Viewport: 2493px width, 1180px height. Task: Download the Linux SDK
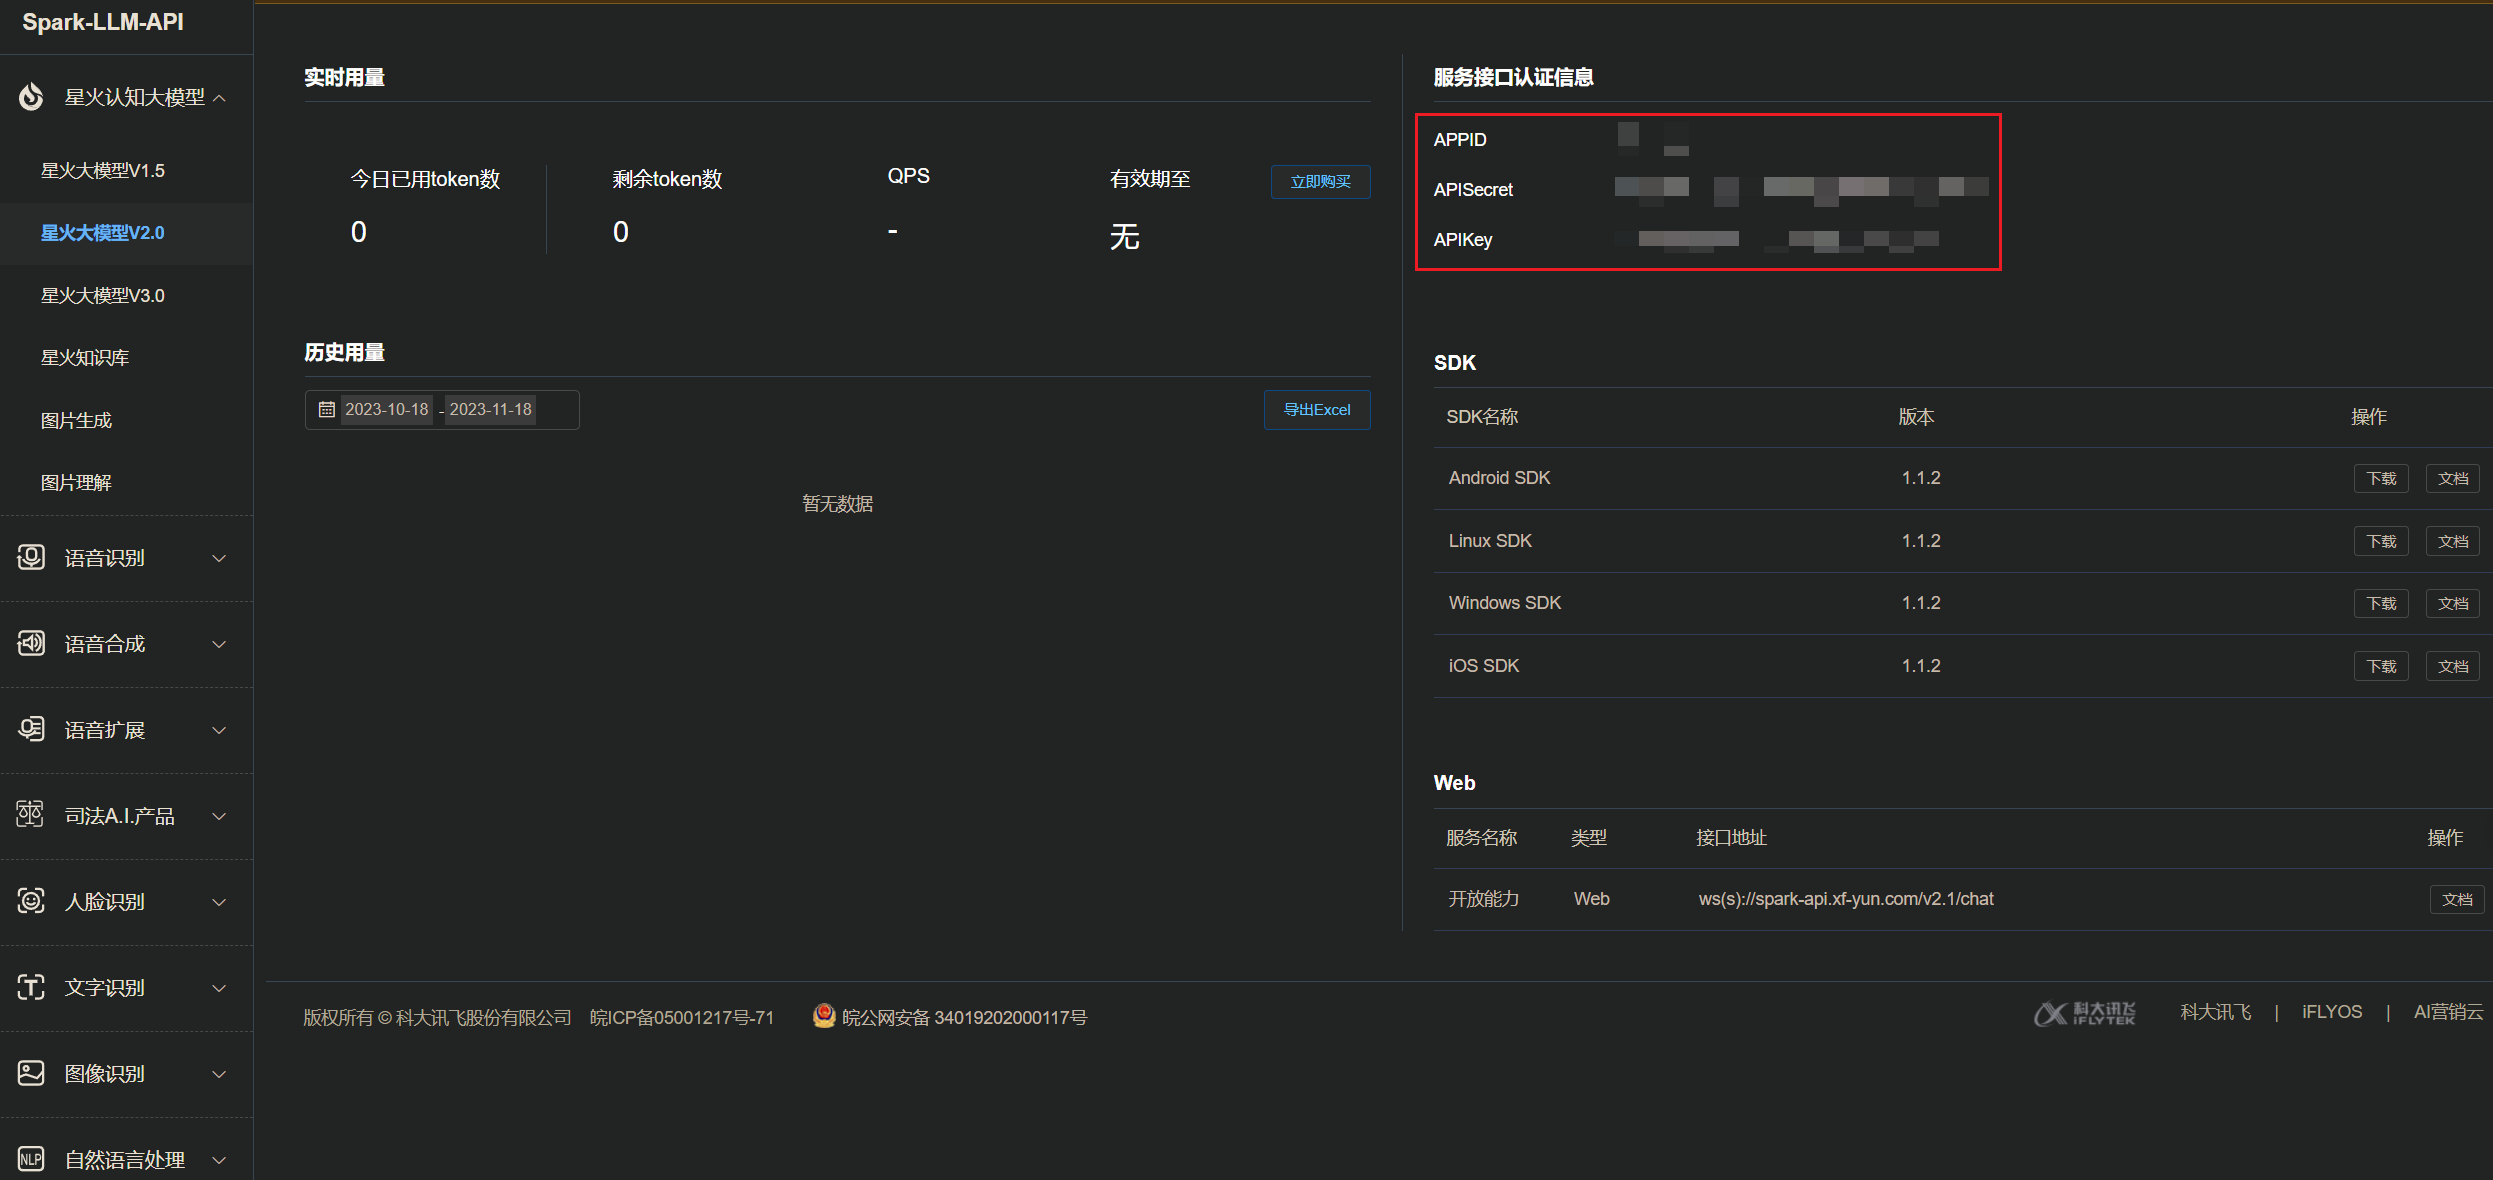2381,541
